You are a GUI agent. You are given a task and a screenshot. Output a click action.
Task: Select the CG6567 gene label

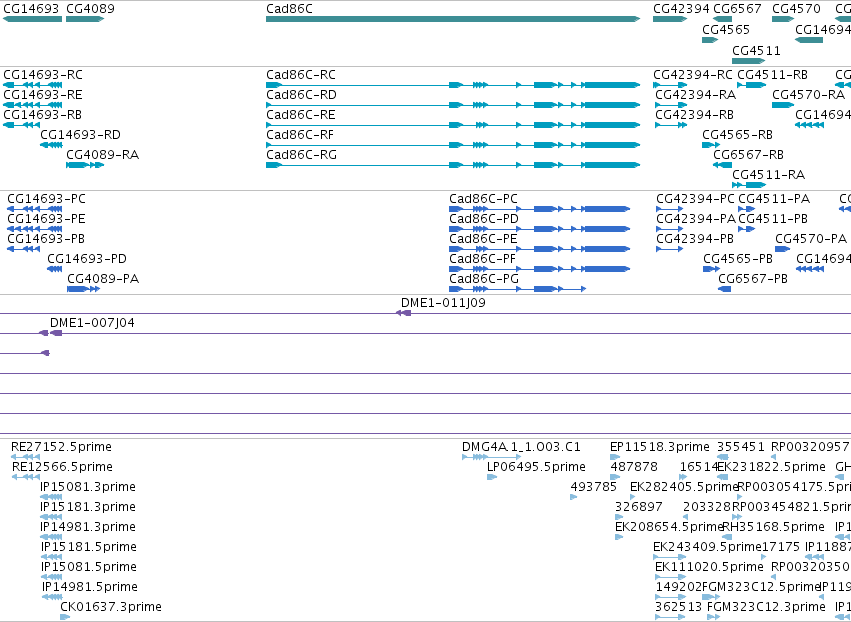click(737, 9)
